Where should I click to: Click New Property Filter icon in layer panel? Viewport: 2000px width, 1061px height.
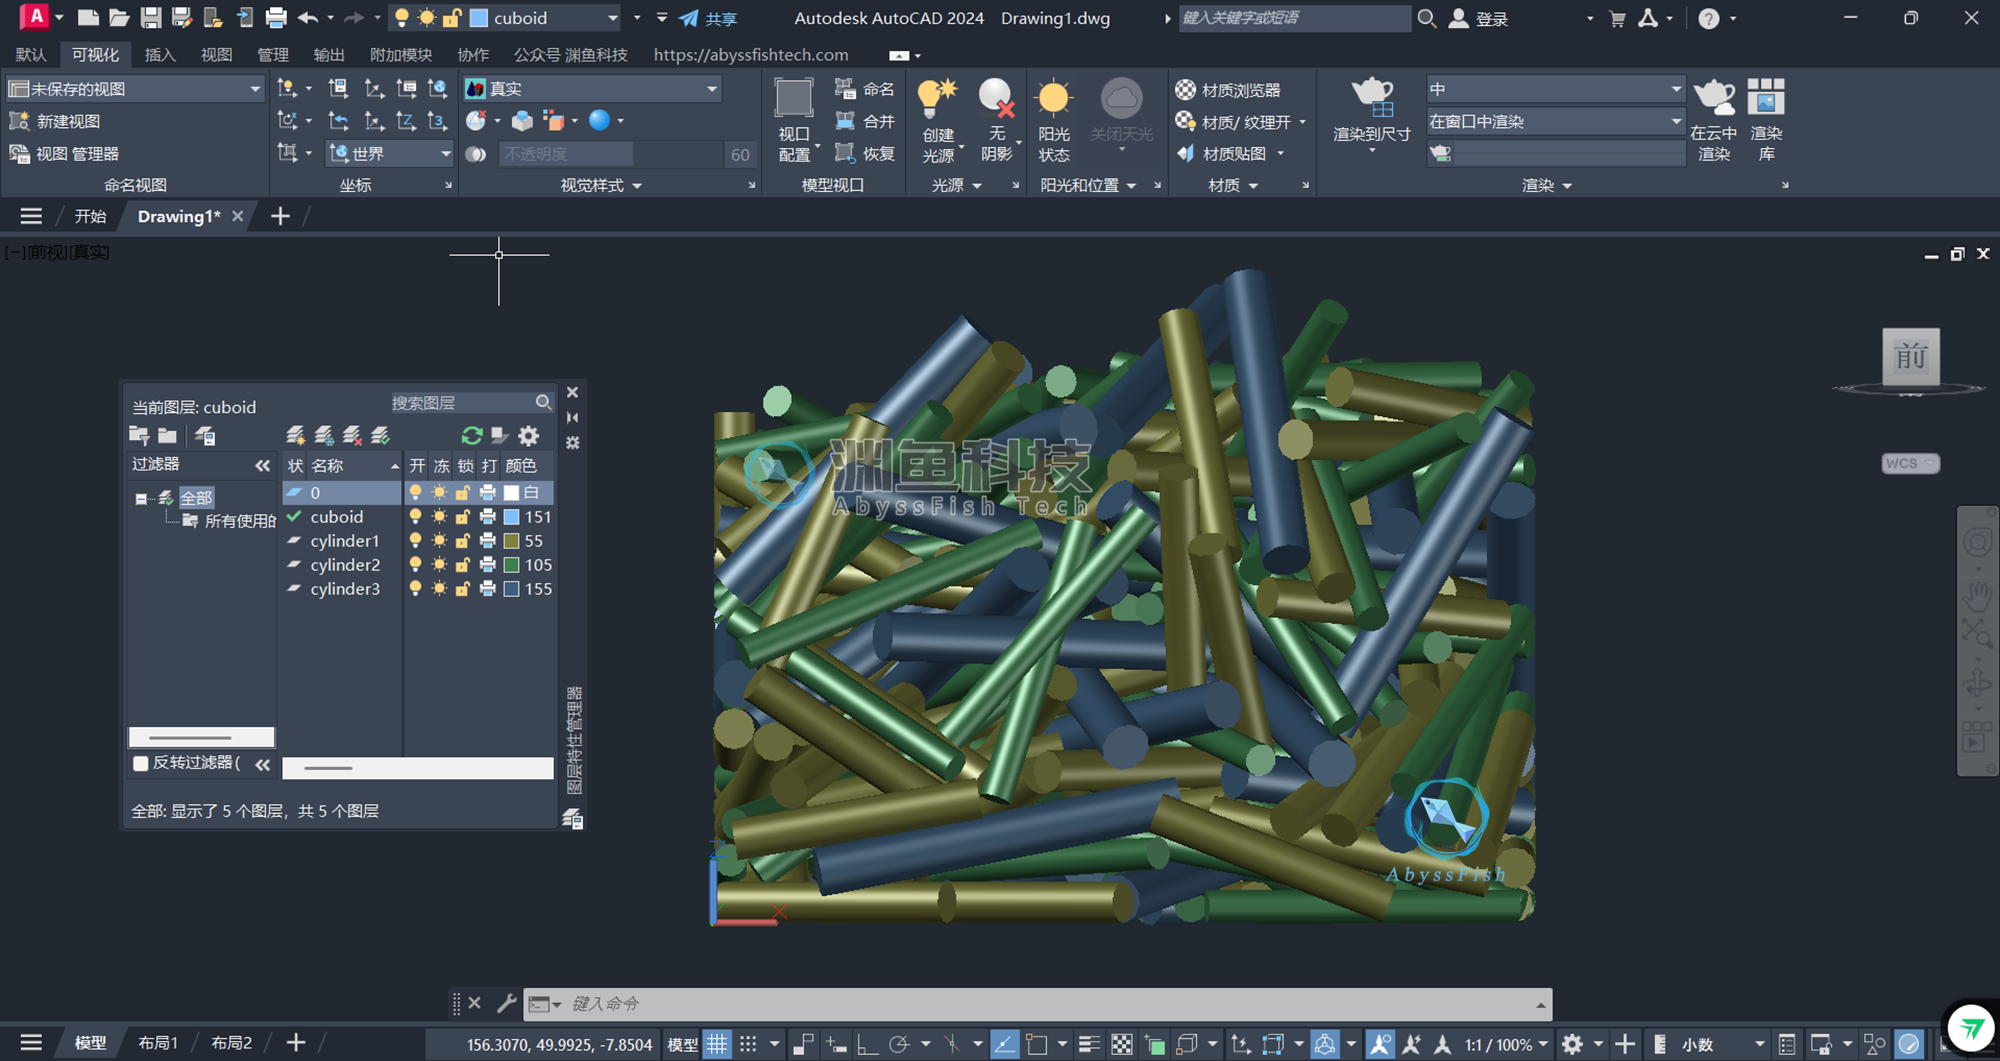[x=139, y=435]
